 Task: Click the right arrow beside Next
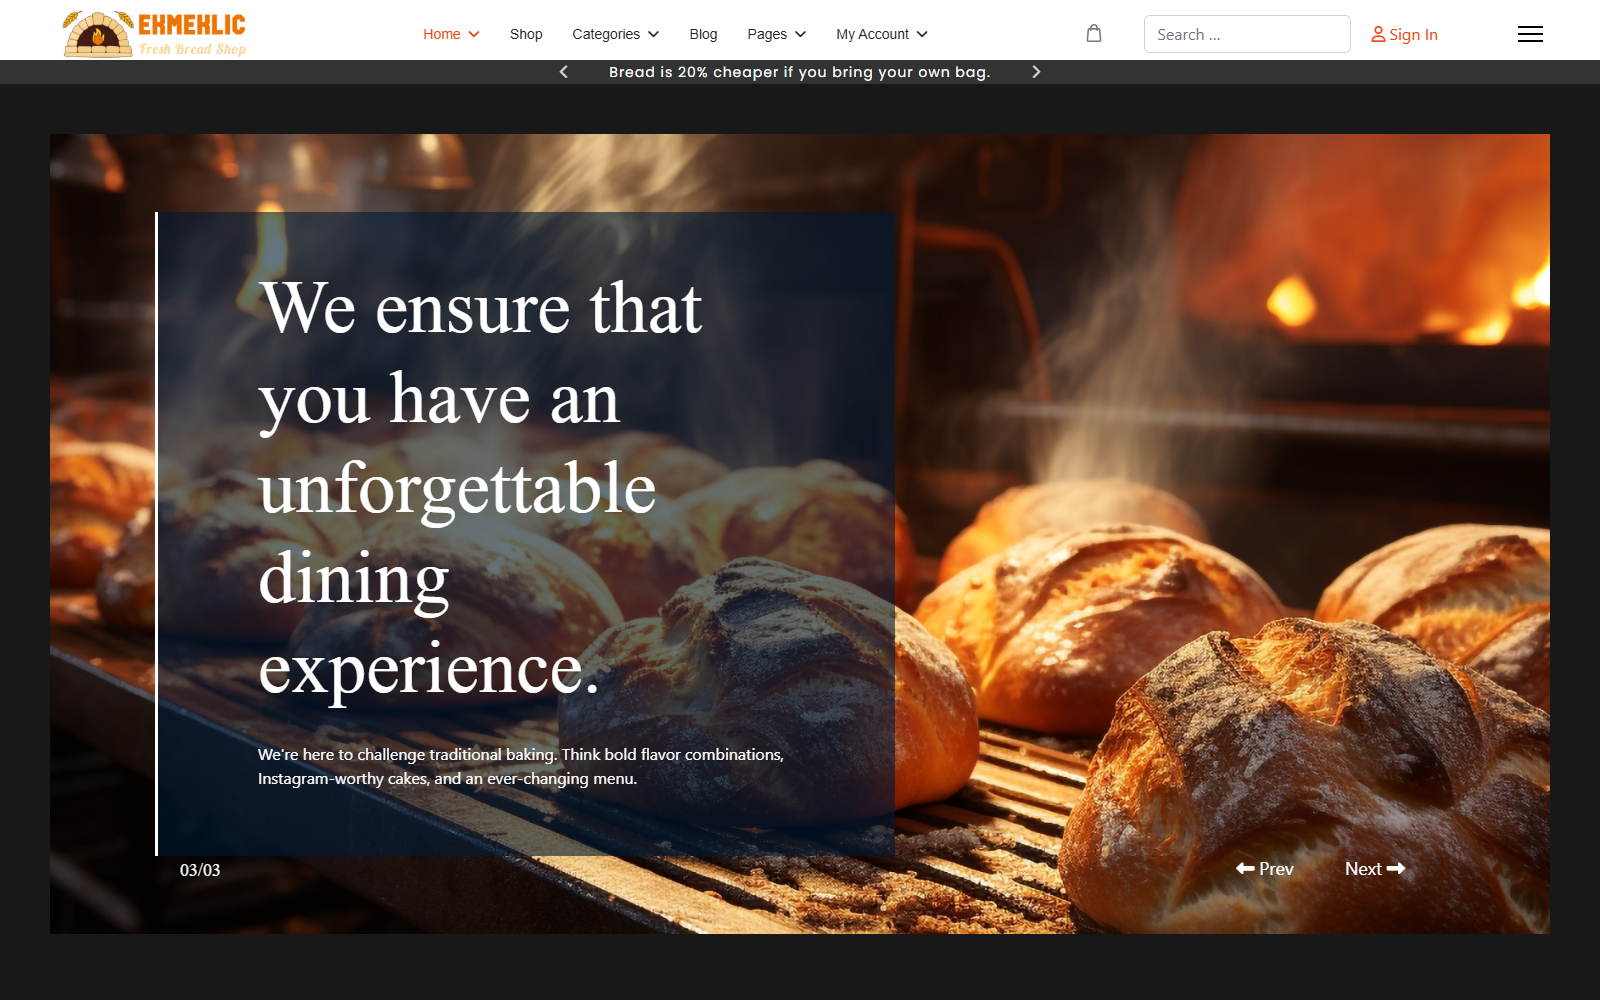(1396, 868)
